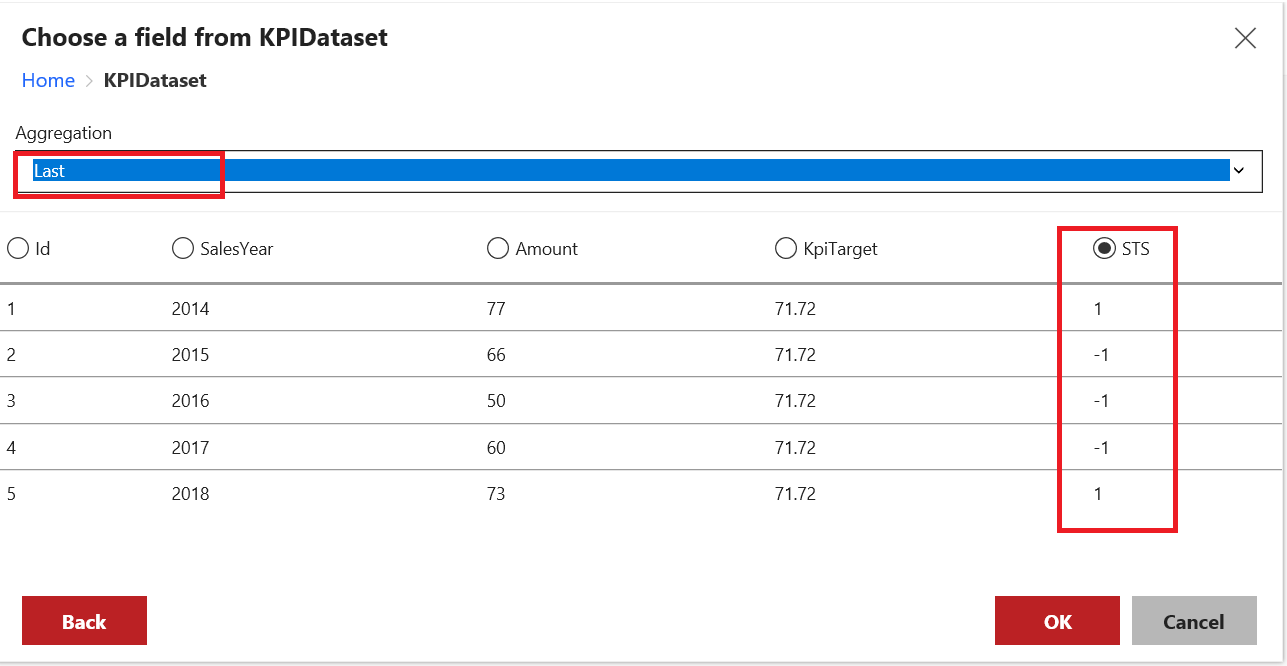The image size is (1287, 666).
Task: Choose the Amount field radio button
Action: [498, 249]
